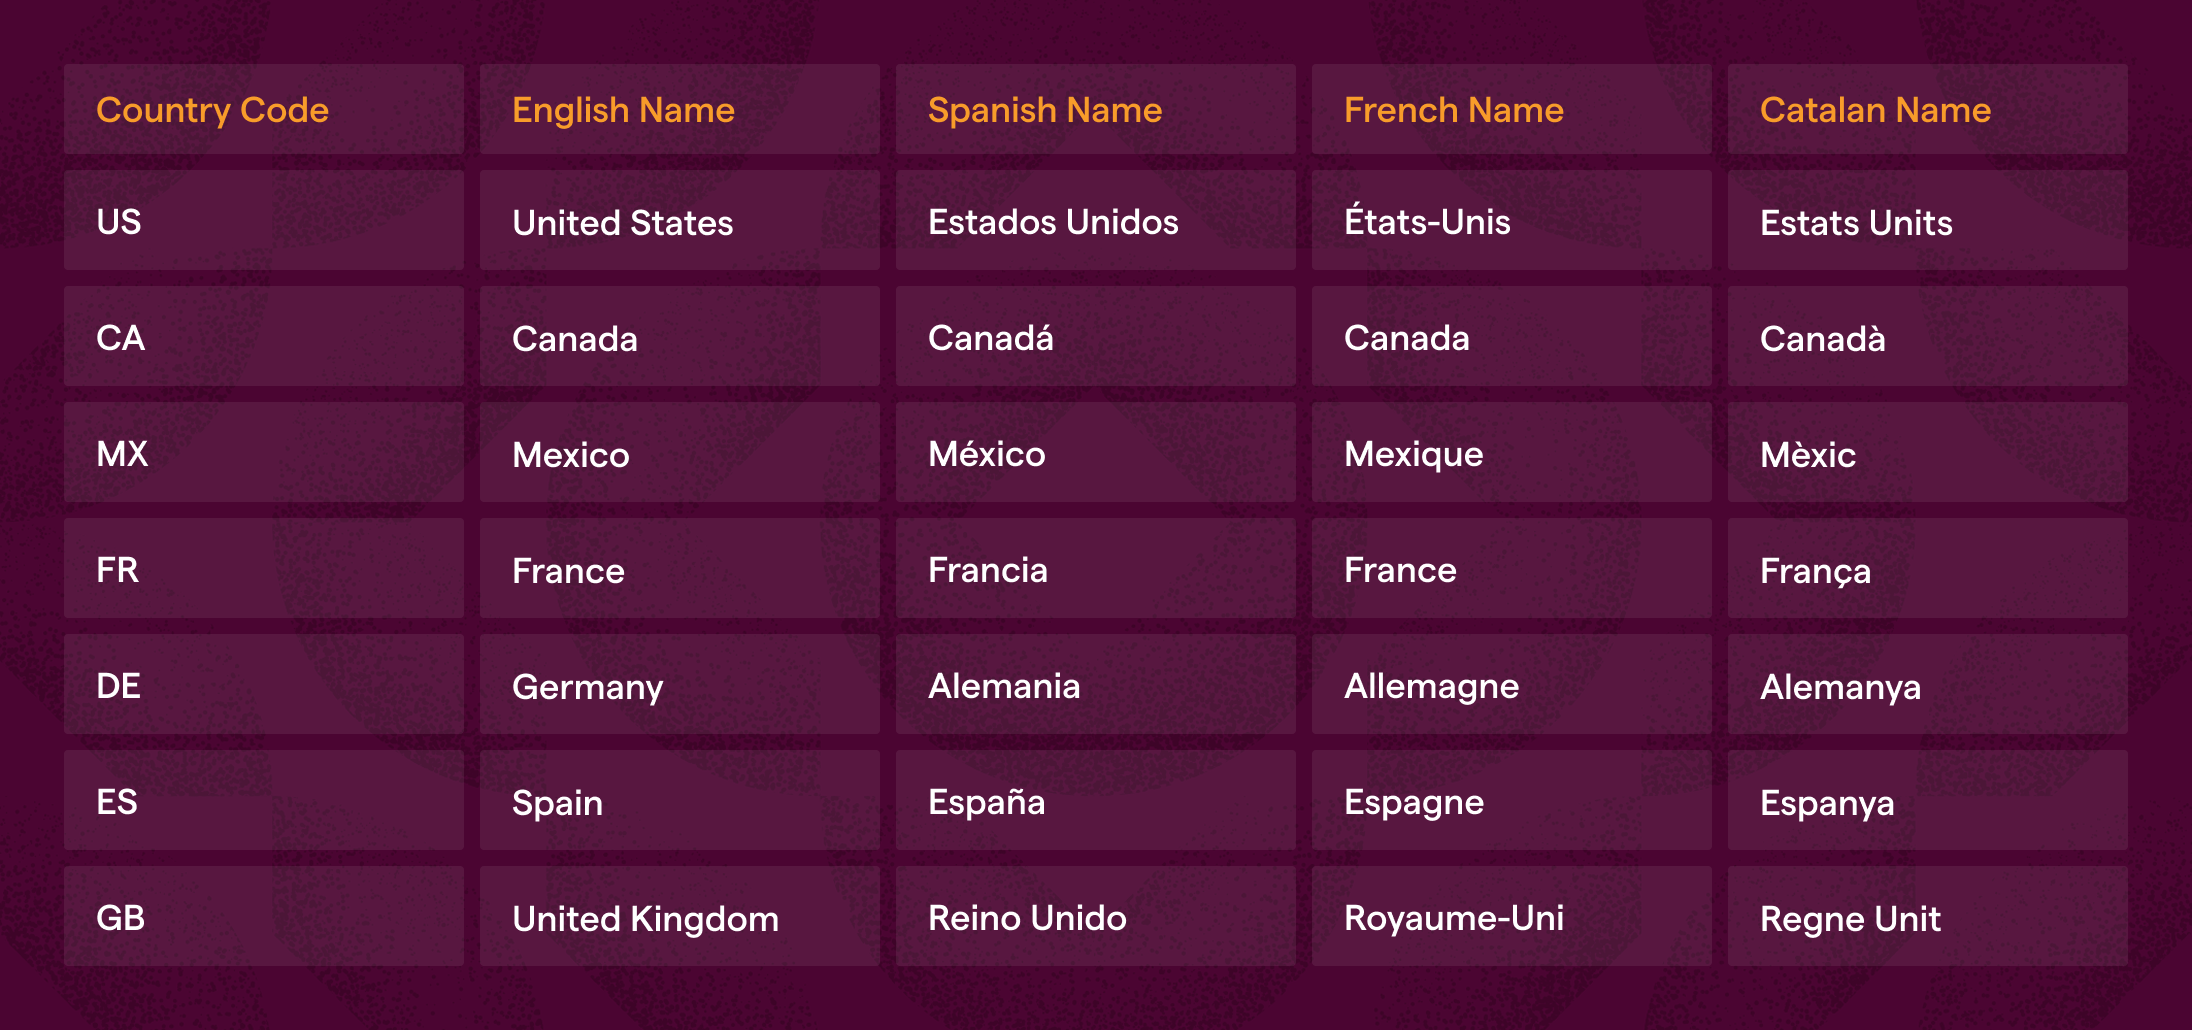
Task: Select the Mèxic Catalan cell
Action: point(1928,452)
